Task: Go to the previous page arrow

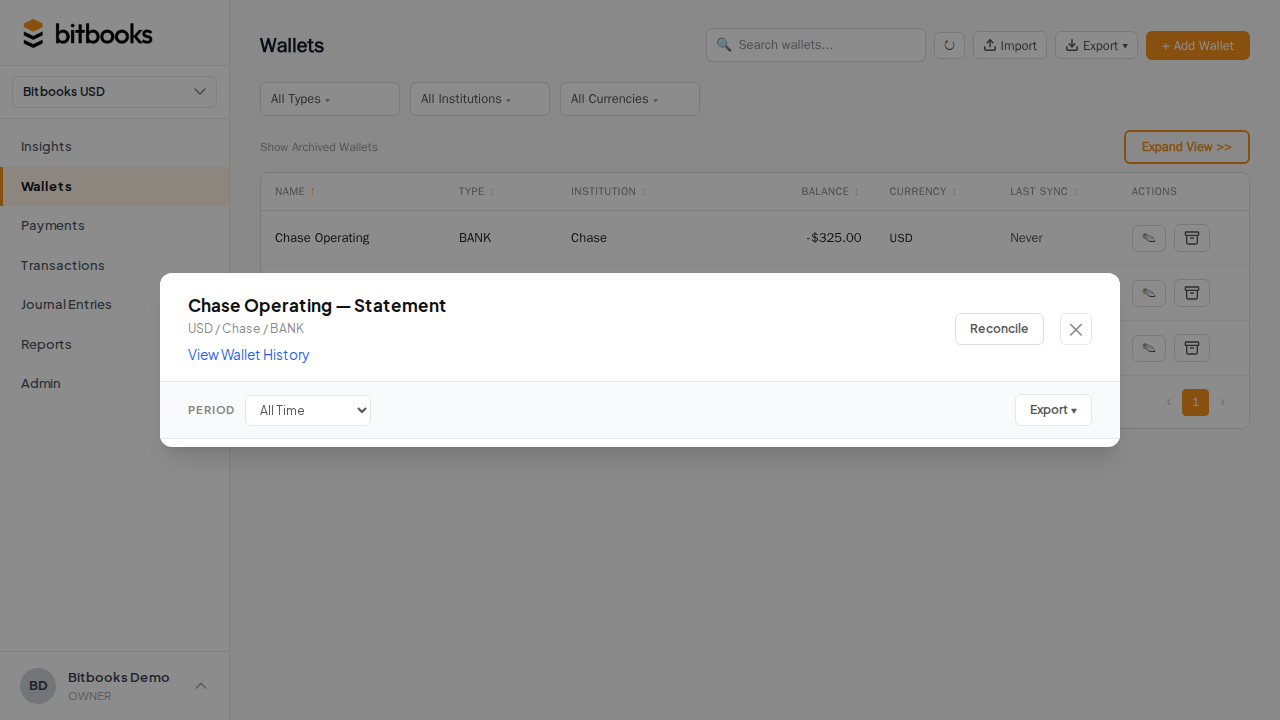Action: point(1168,402)
